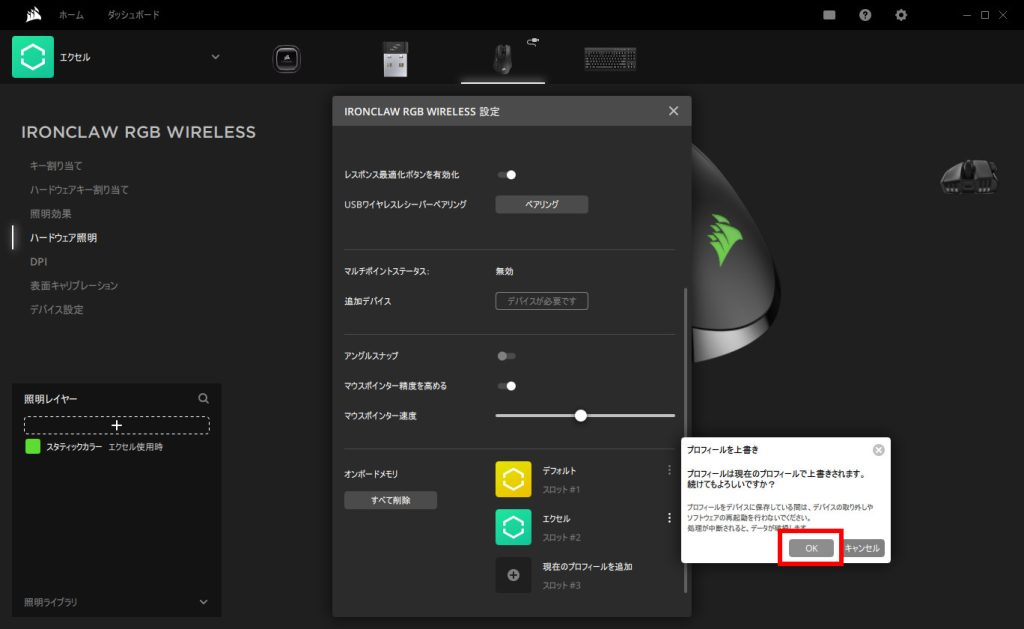Click the plus icon for slot #3
This screenshot has height=629, width=1024.
[513, 575]
